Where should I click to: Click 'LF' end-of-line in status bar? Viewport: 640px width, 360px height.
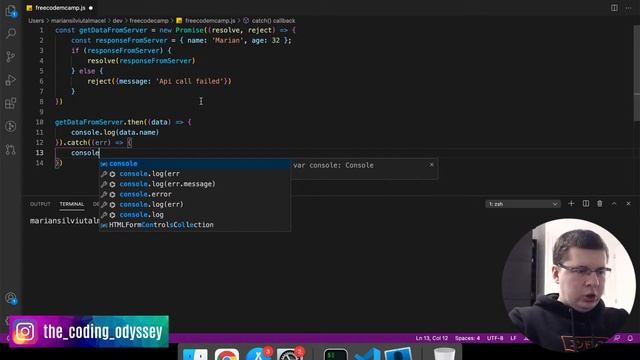click(x=513, y=338)
